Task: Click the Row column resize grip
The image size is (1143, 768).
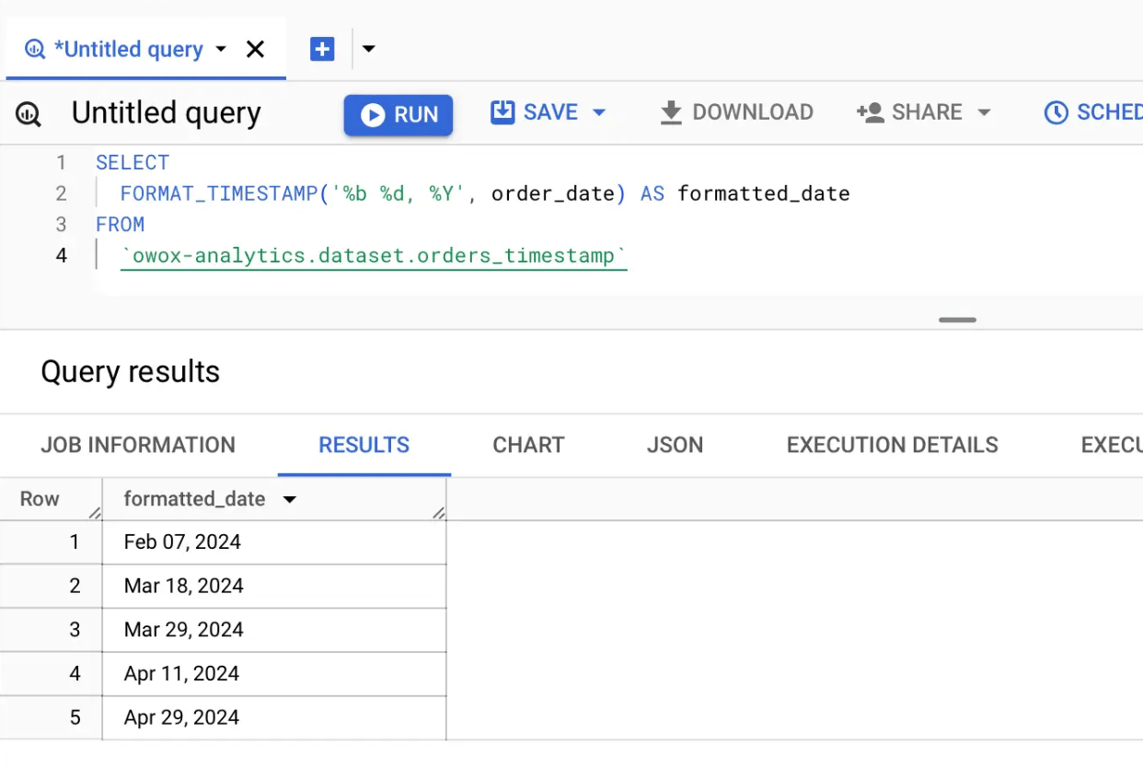Action: tap(95, 513)
